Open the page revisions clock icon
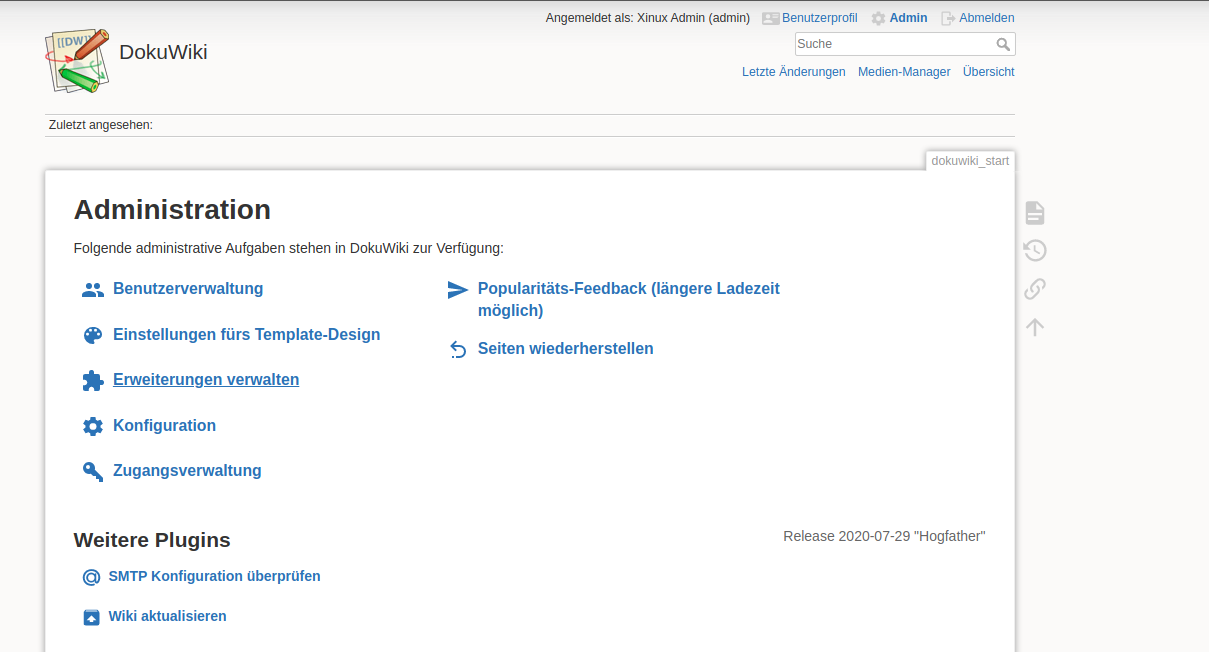This screenshot has height=652, width=1209. click(x=1034, y=250)
